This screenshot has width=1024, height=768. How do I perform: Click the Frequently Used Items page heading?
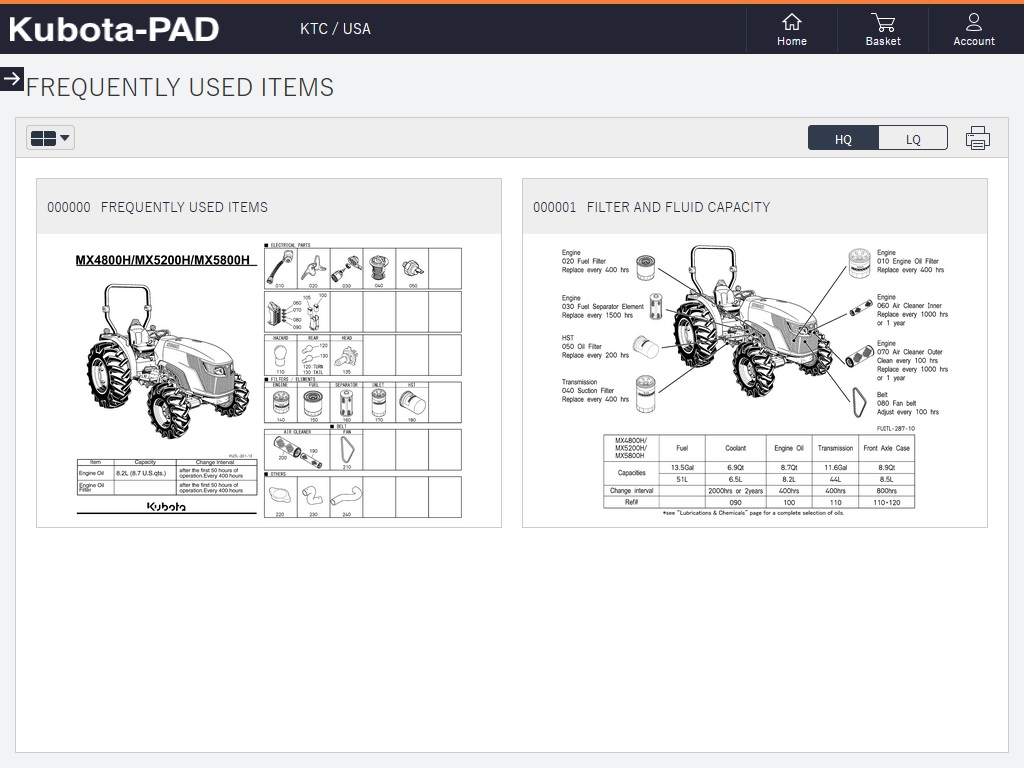[x=180, y=88]
